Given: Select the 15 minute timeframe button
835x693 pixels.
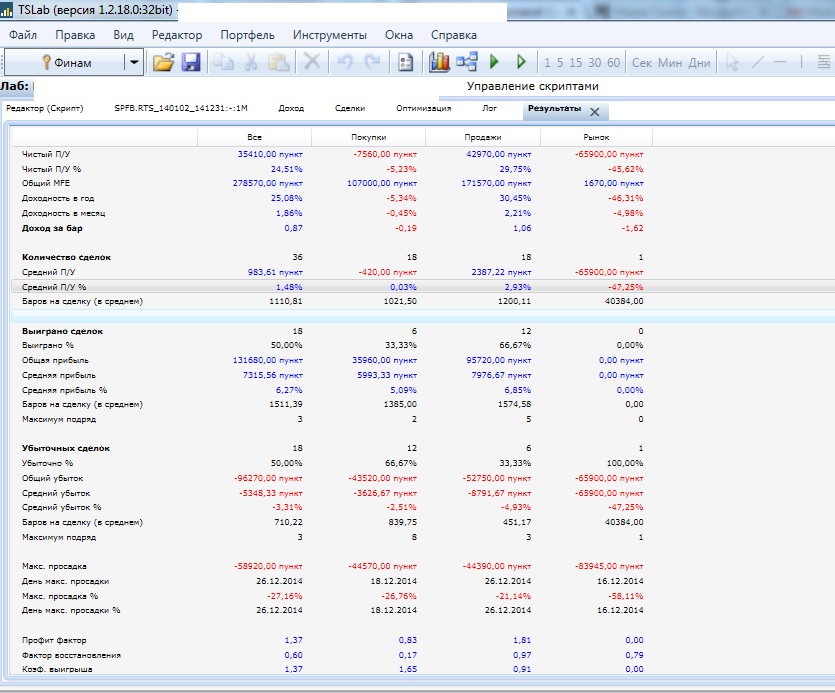Looking at the screenshot, I should [x=575, y=63].
